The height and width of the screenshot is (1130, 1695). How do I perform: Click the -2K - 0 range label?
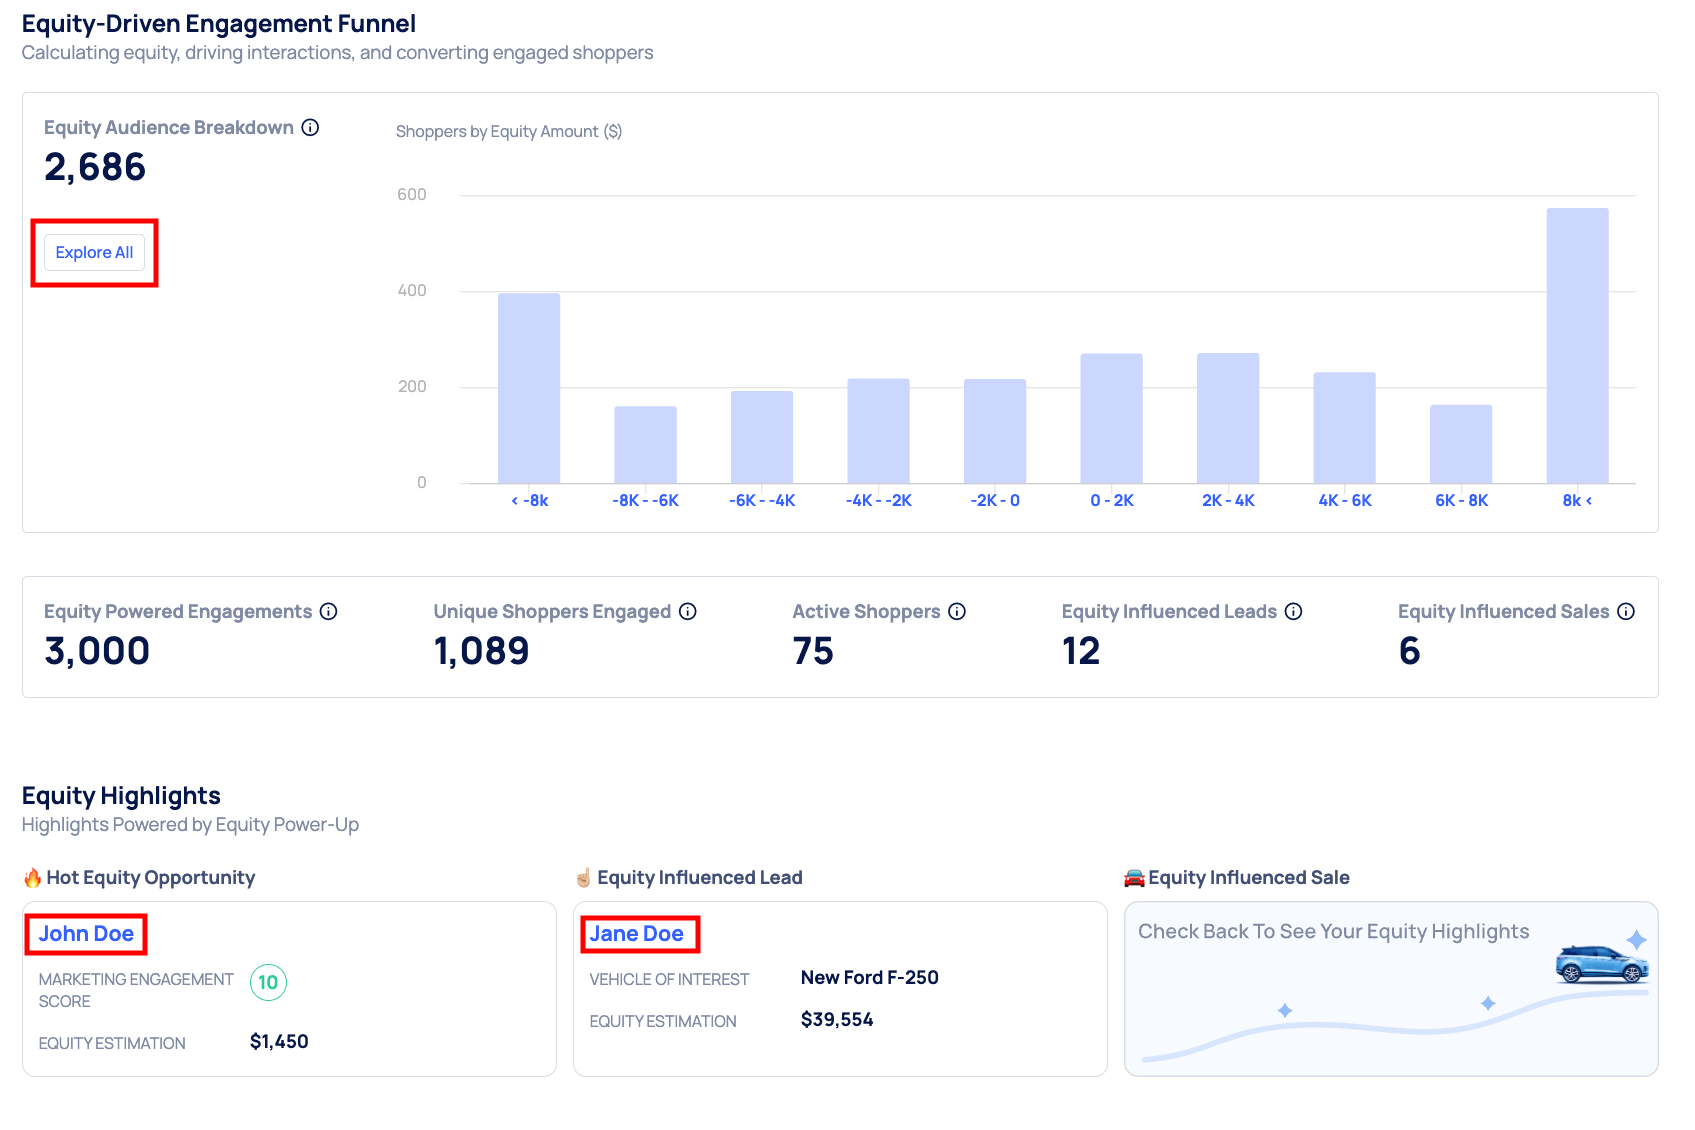tap(995, 500)
